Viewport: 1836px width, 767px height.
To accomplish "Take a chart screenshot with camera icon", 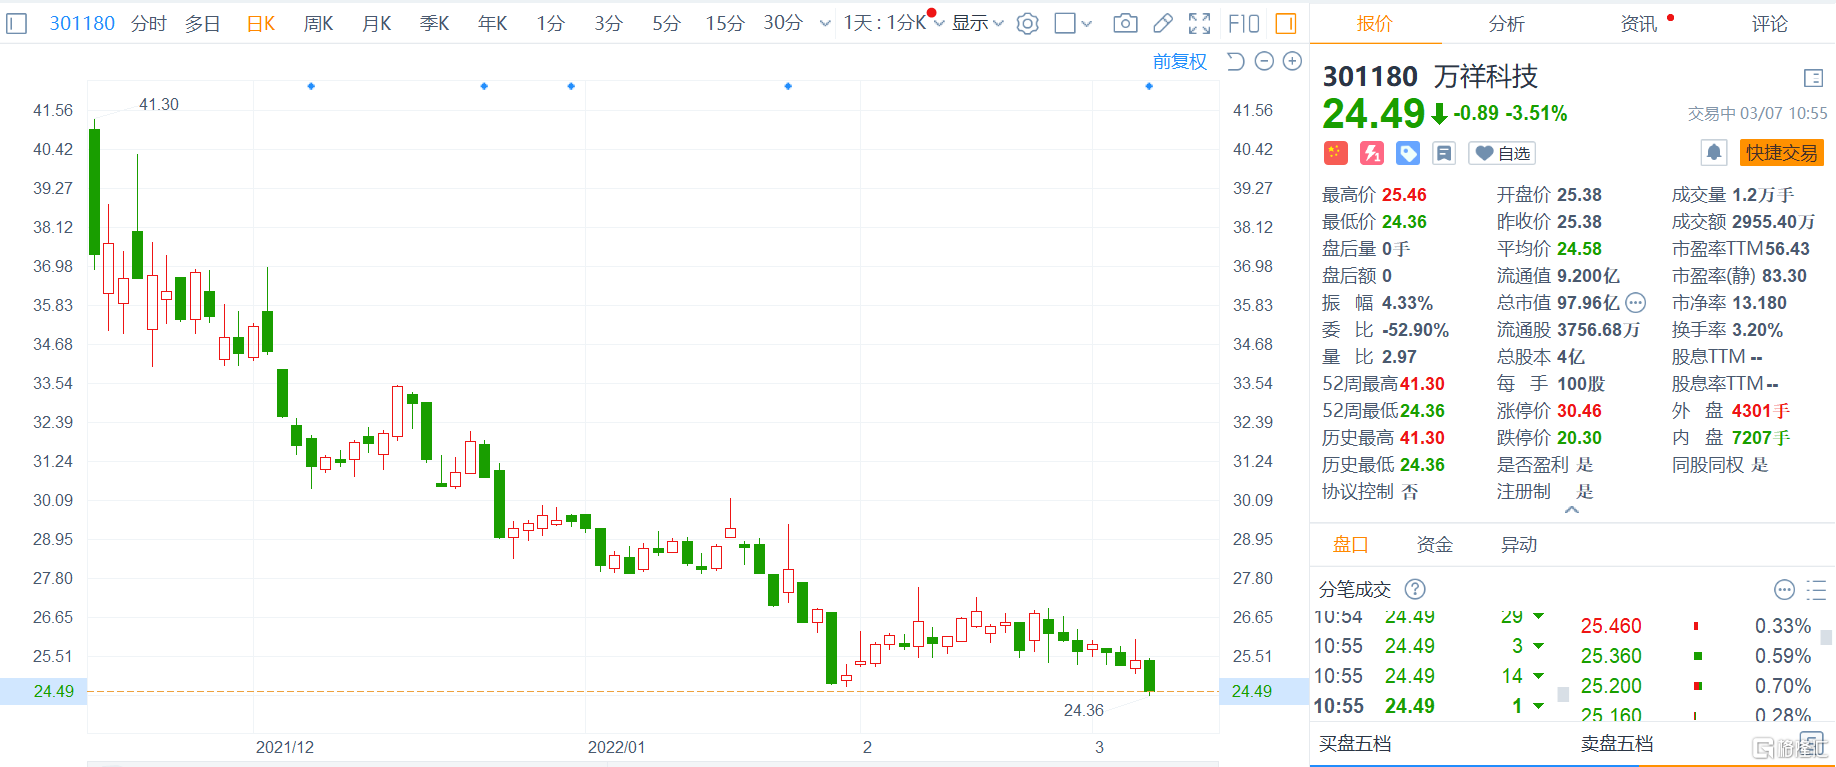I will (x=1125, y=23).
